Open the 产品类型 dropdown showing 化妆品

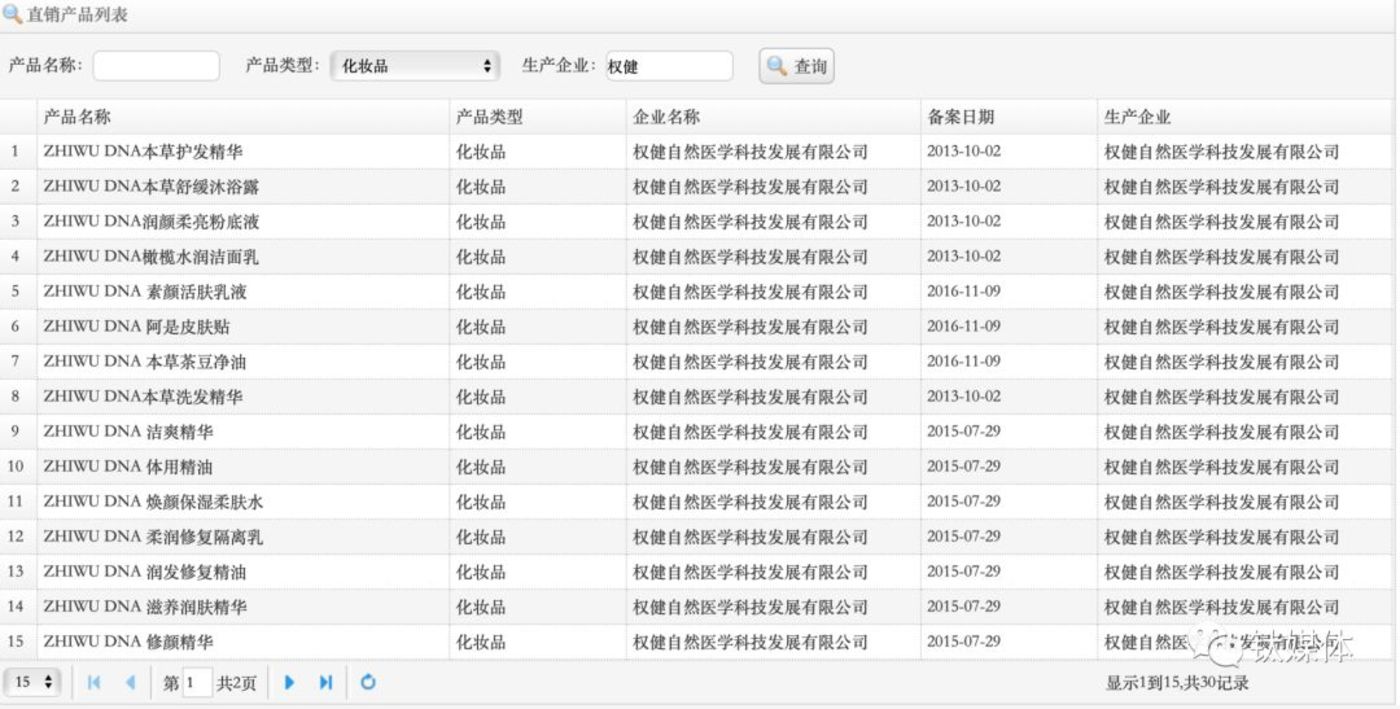[x=415, y=66]
